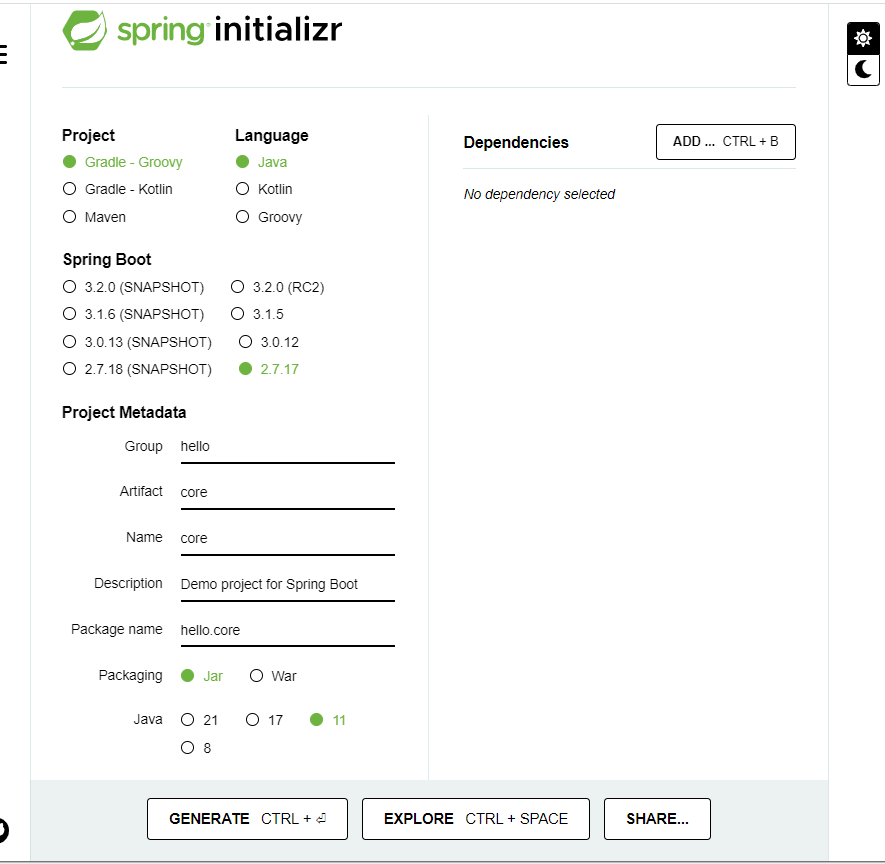Screen dimensions: 885x864
Task: Click ADD dependencies button
Action: pyautogui.click(x=725, y=142)
